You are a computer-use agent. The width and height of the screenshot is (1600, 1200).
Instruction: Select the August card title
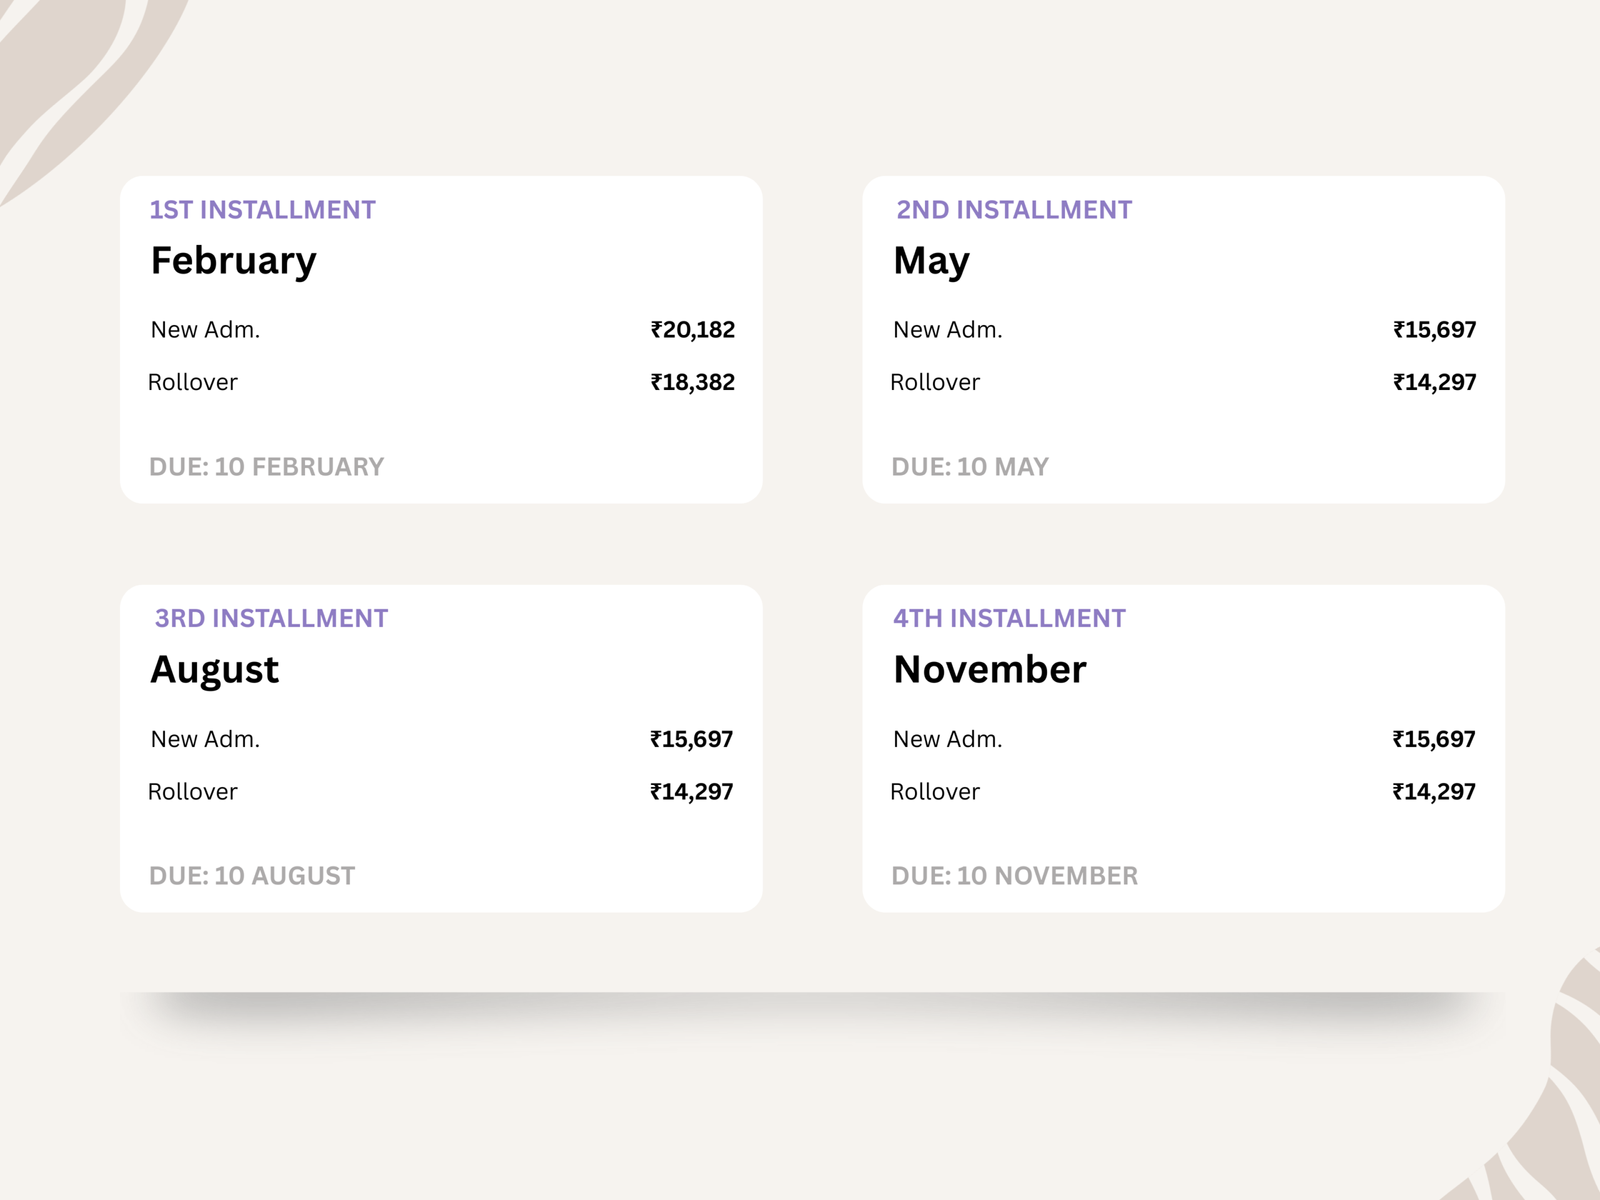coord(215,670)
